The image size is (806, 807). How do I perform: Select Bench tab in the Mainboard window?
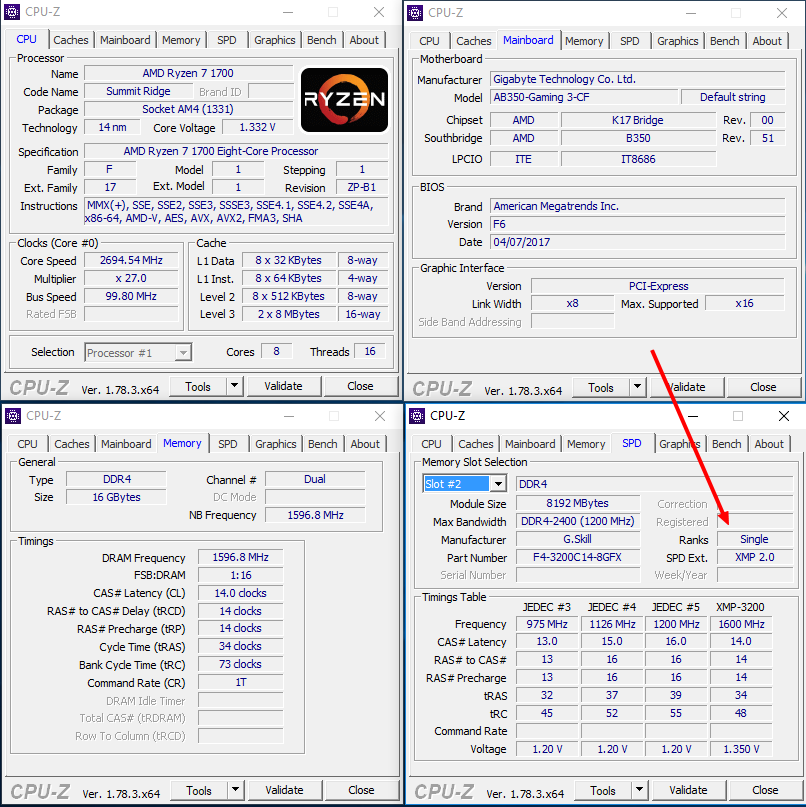725,41
